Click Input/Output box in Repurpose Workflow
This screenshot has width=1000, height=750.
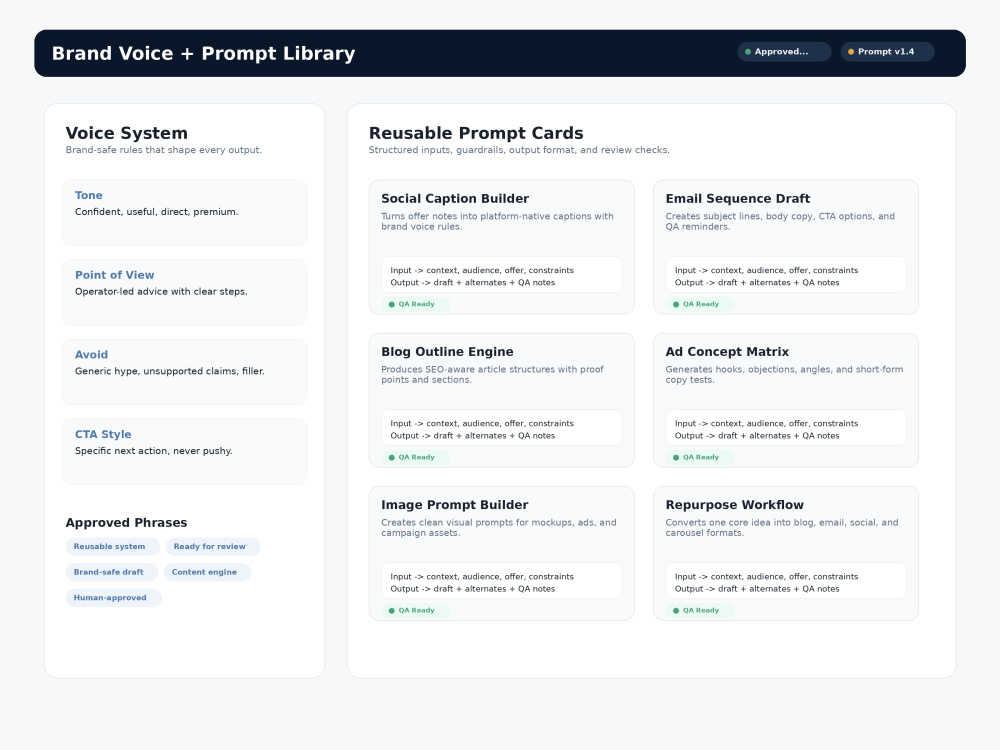click(x=786, y=581)
